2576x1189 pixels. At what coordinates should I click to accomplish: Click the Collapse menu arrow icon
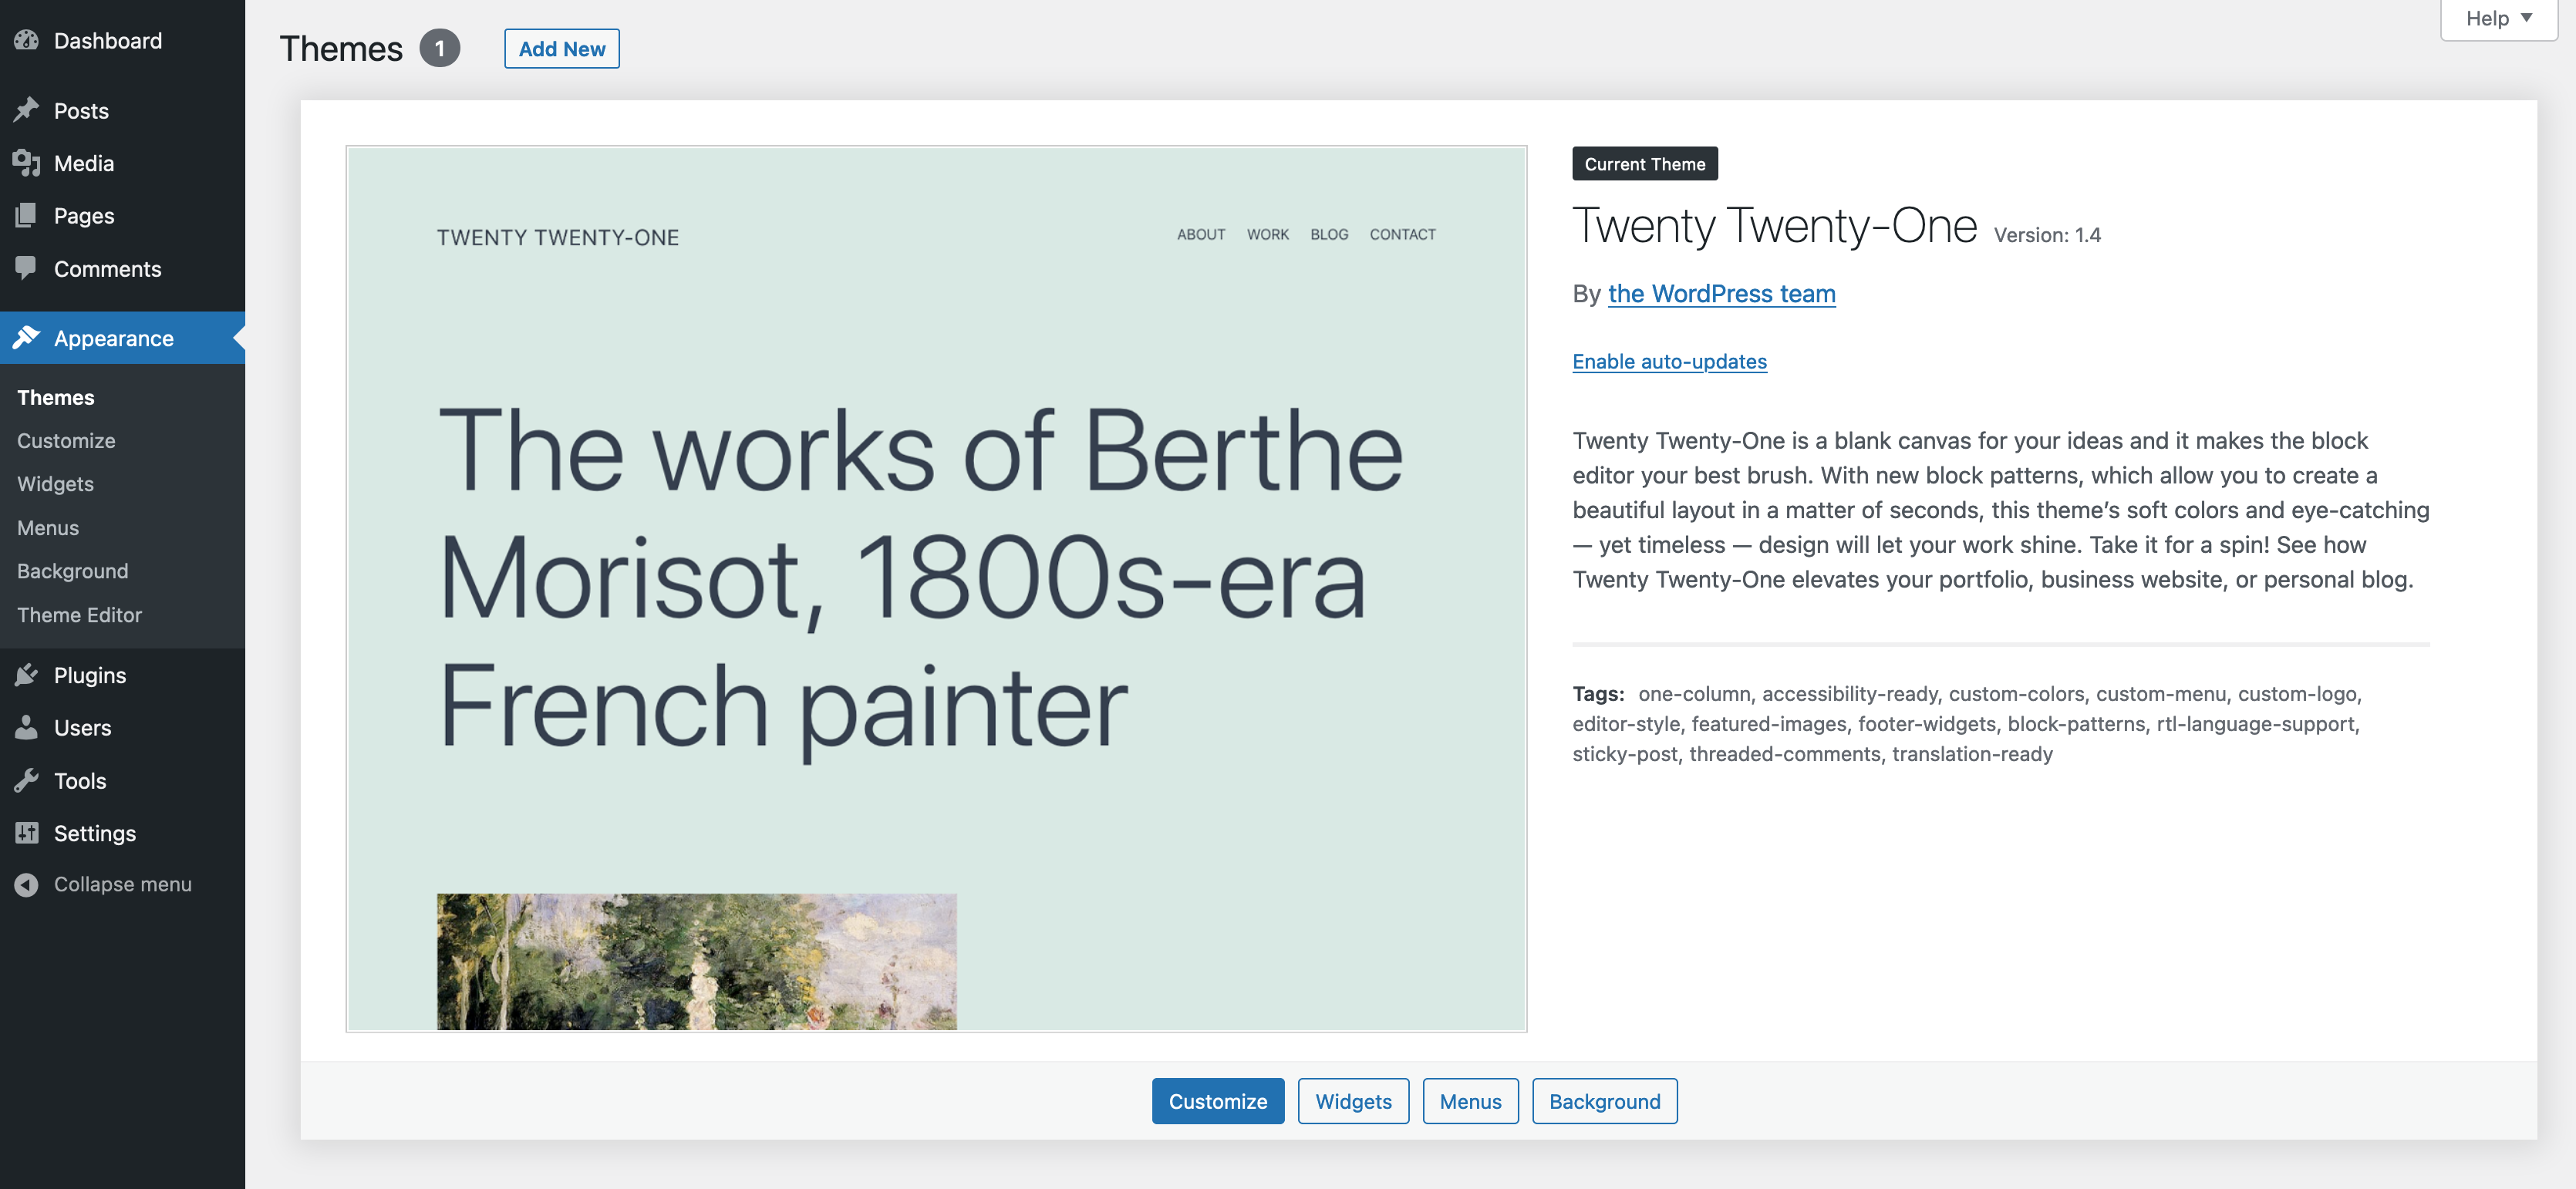[27, 884]
